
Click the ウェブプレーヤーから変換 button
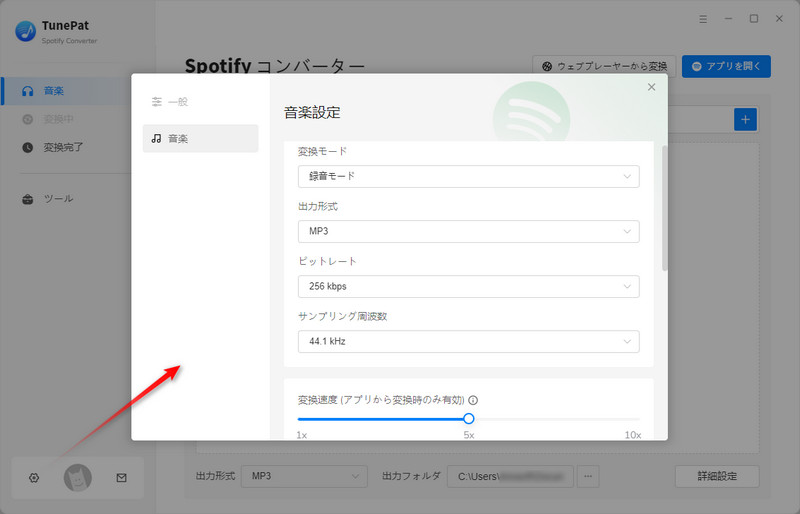604,66
